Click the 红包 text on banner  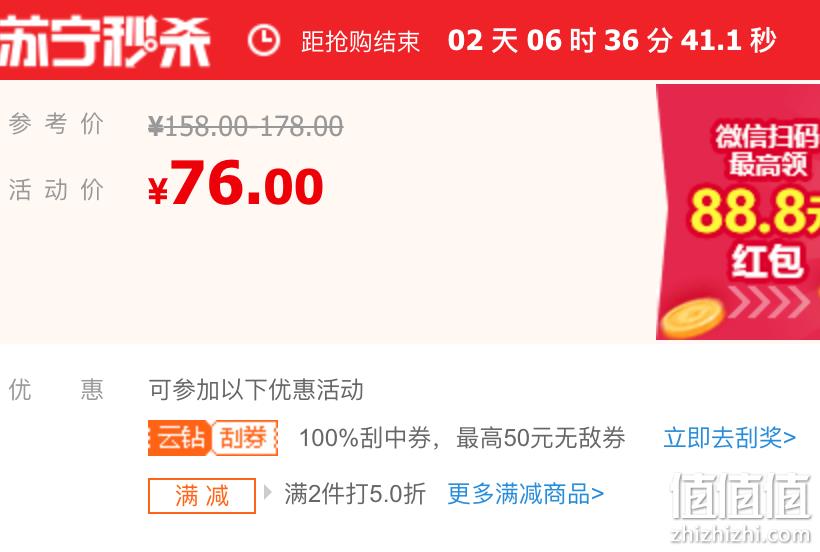[x=767, y=260]
